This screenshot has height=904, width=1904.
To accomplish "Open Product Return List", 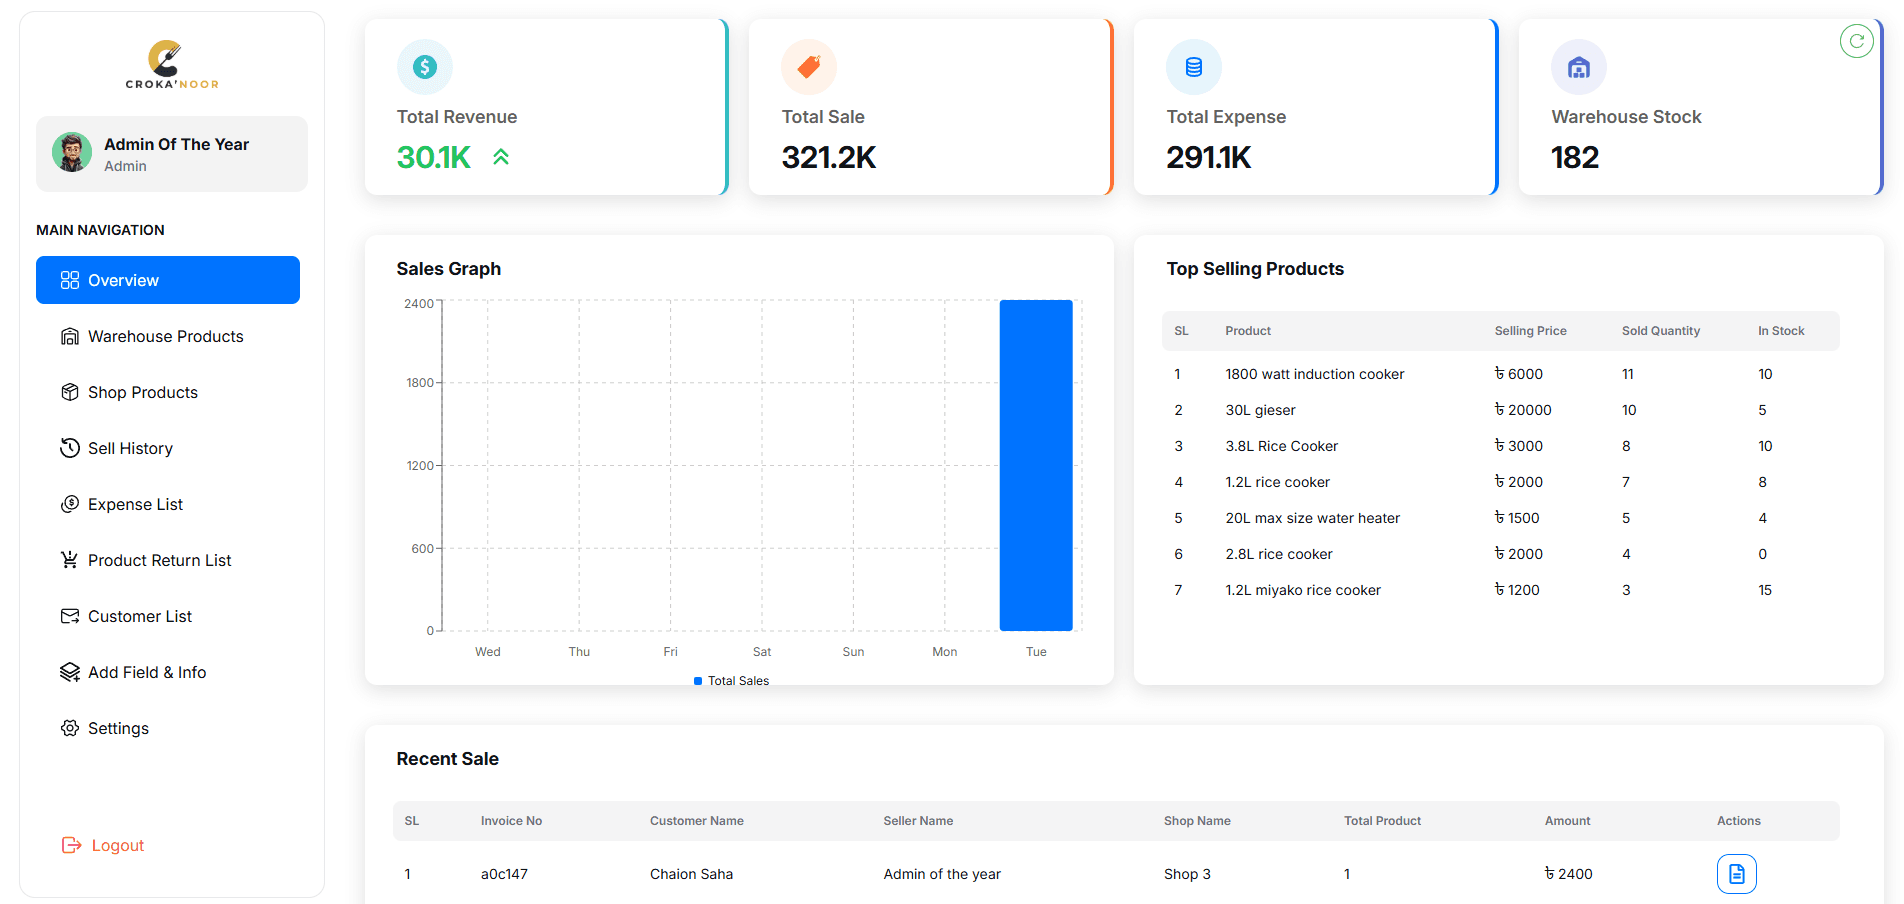I will coord(159,560).
